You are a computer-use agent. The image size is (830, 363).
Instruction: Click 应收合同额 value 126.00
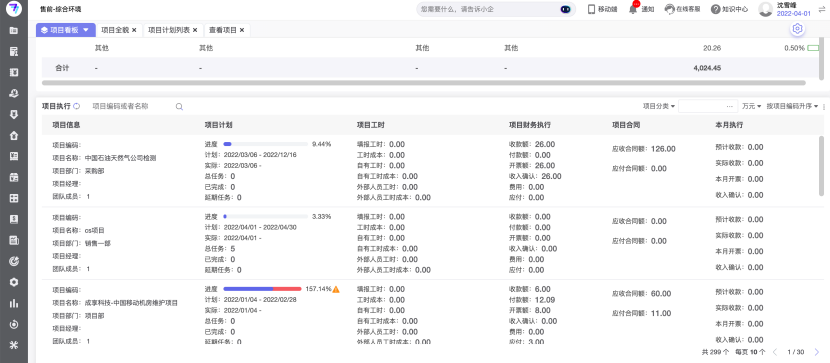click(x=663, y=149)
